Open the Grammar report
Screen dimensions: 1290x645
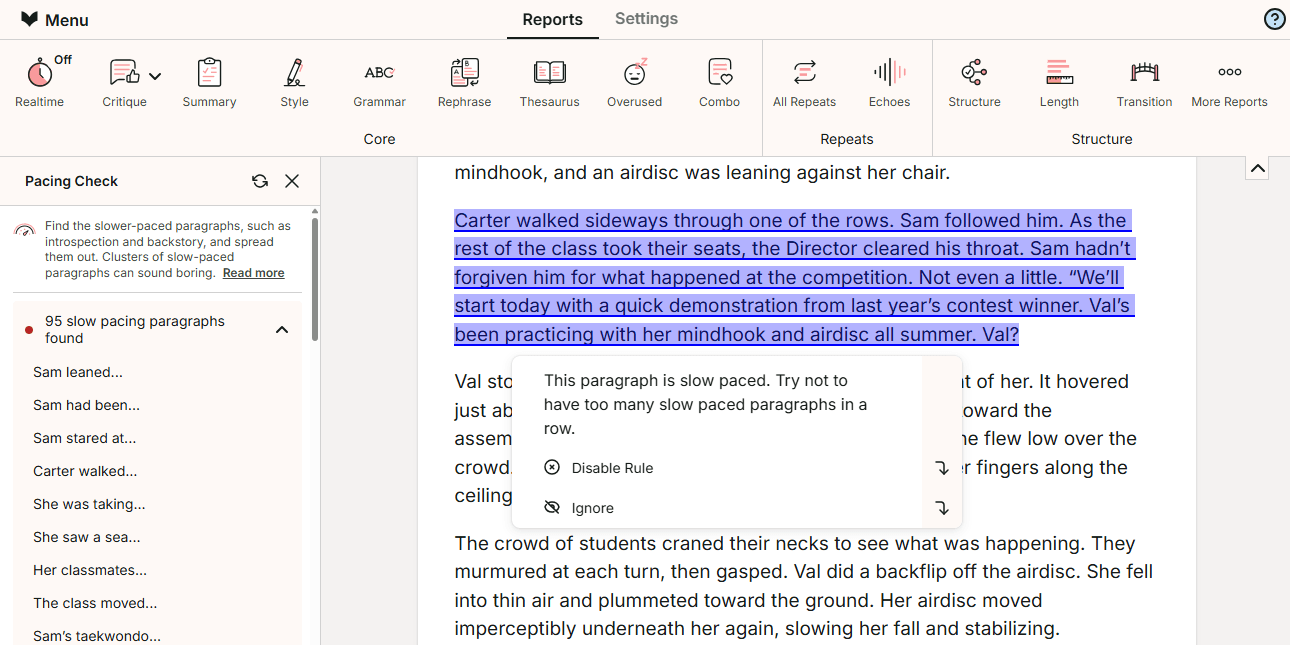click(379, 82)
